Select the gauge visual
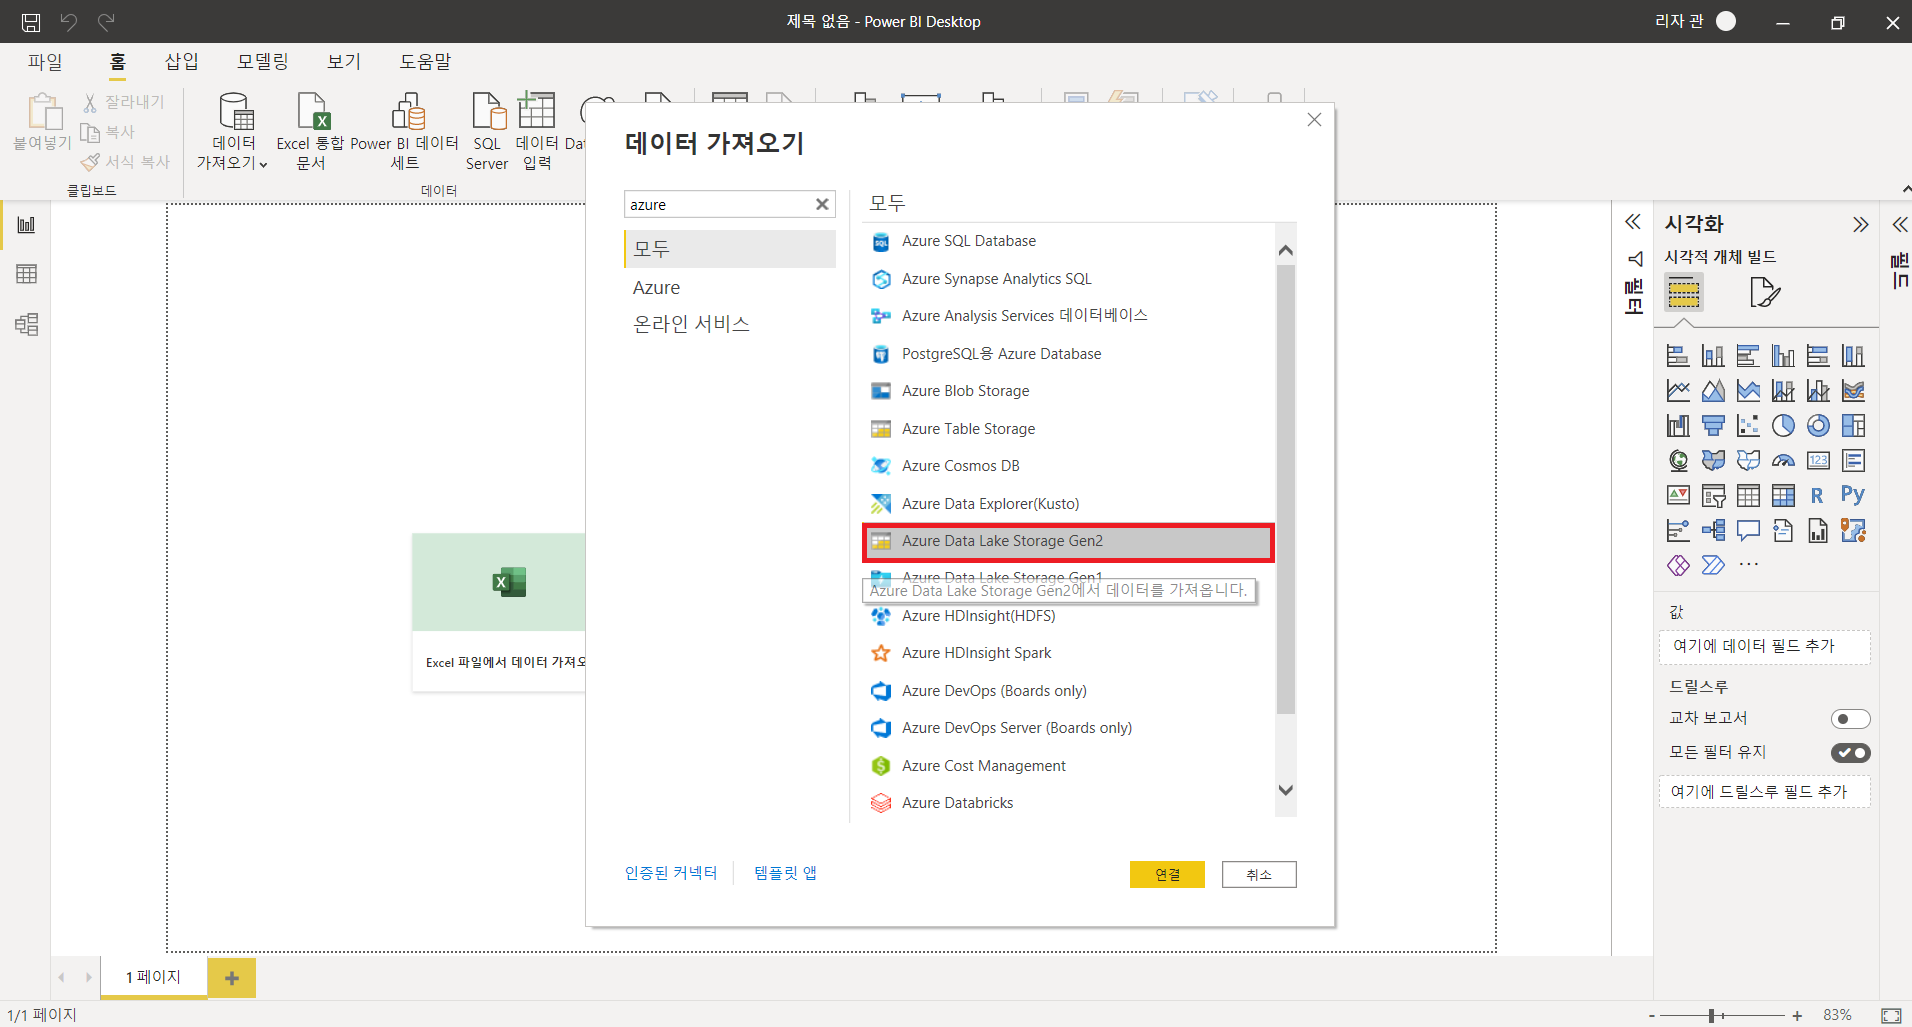Screen dimensions: 1912x1027 1783,460
